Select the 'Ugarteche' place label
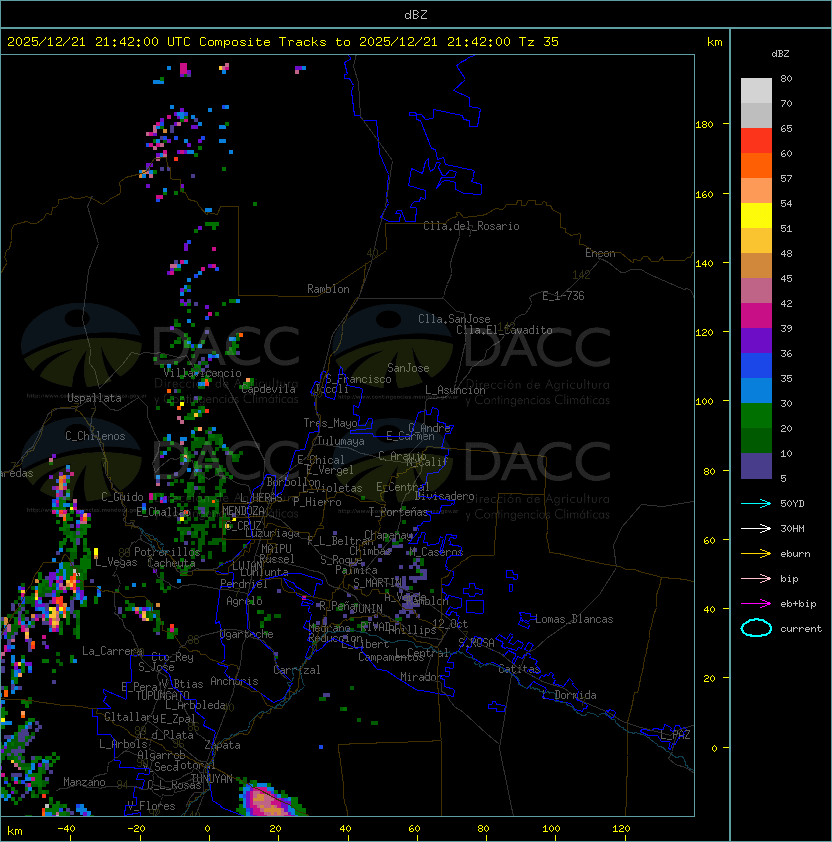This screenshot has height=842, width=832. [247, 634]
